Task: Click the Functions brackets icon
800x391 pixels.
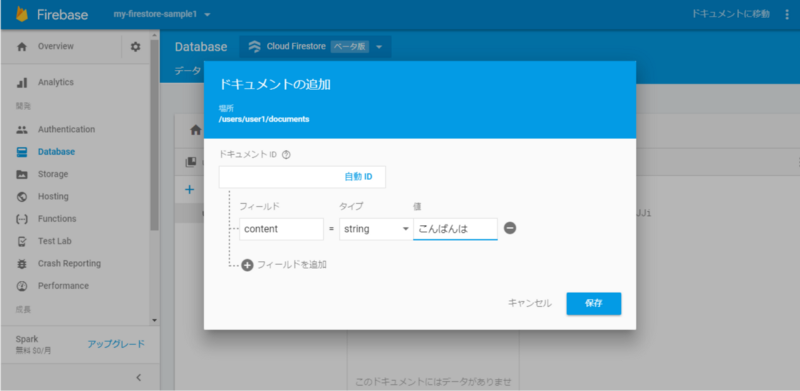Action: pyautogui.click(x=21, y=219)
